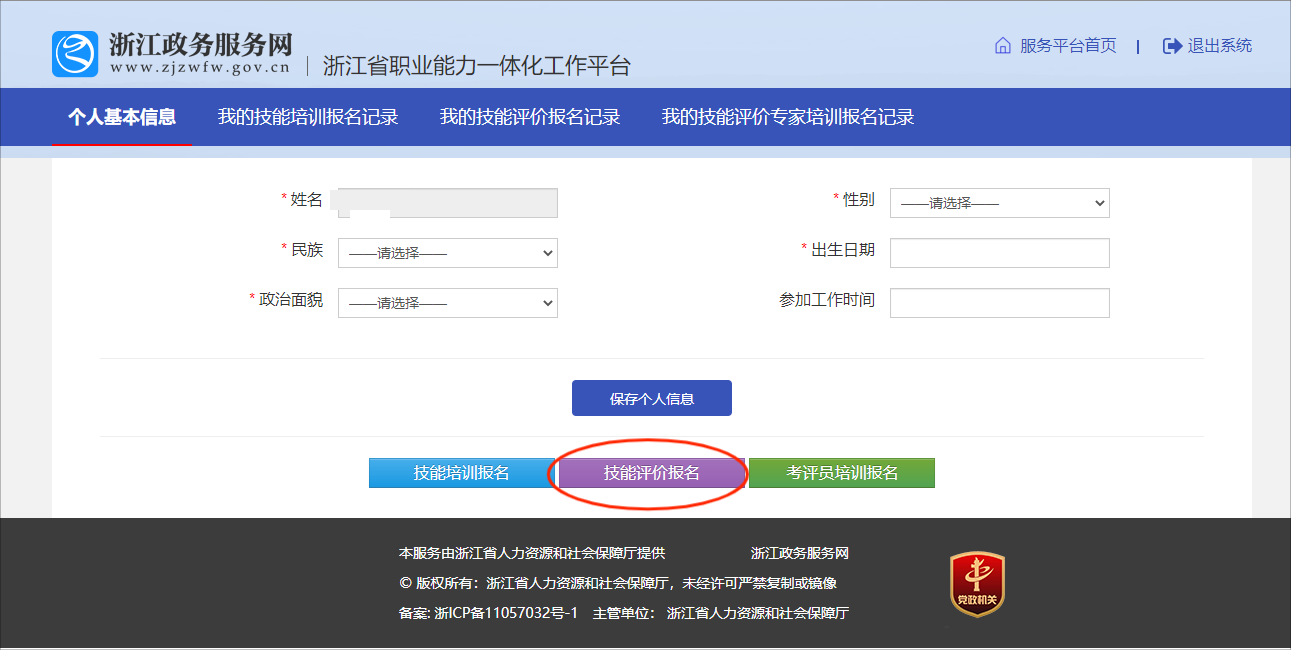Click the purple 技能评价报名 button
The image size is (1291, 650).
point(651,473)
